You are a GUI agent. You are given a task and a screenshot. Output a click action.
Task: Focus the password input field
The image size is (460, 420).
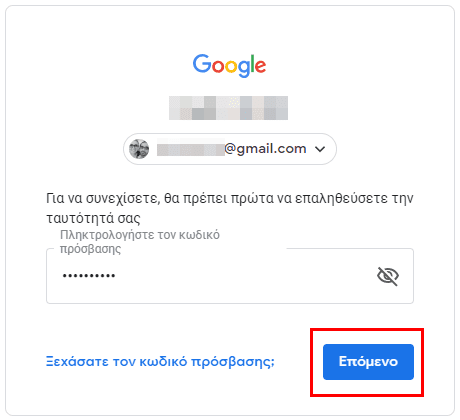[230, 276]
